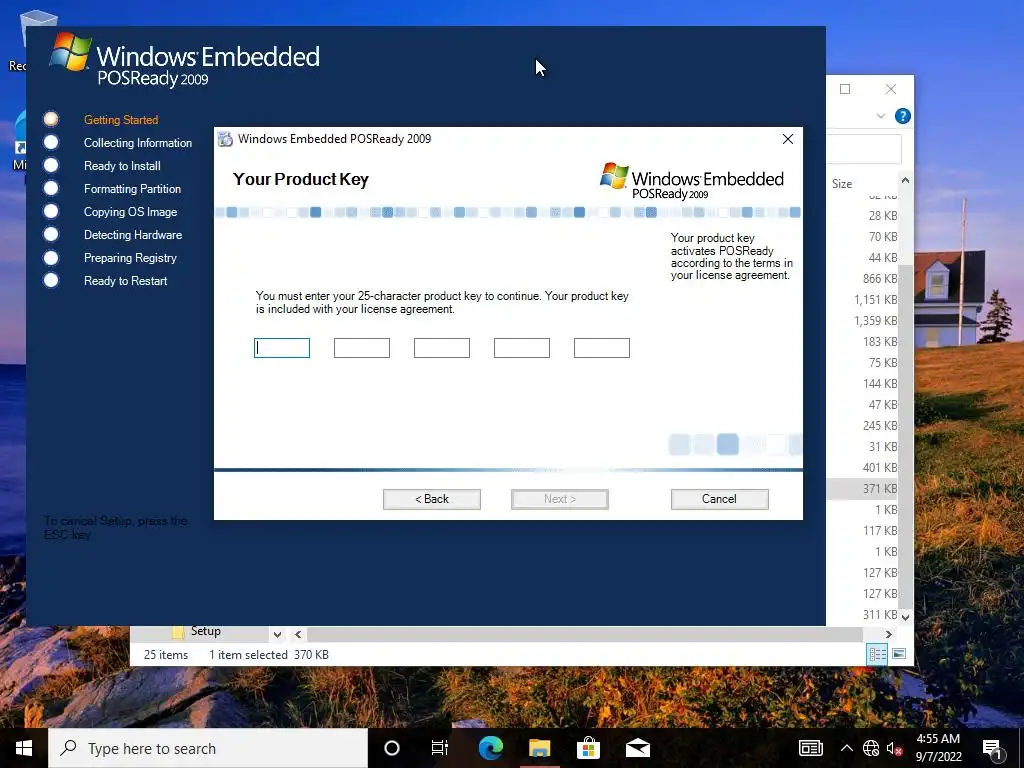Click the Cancel button in setup dialog

point(719,499)
